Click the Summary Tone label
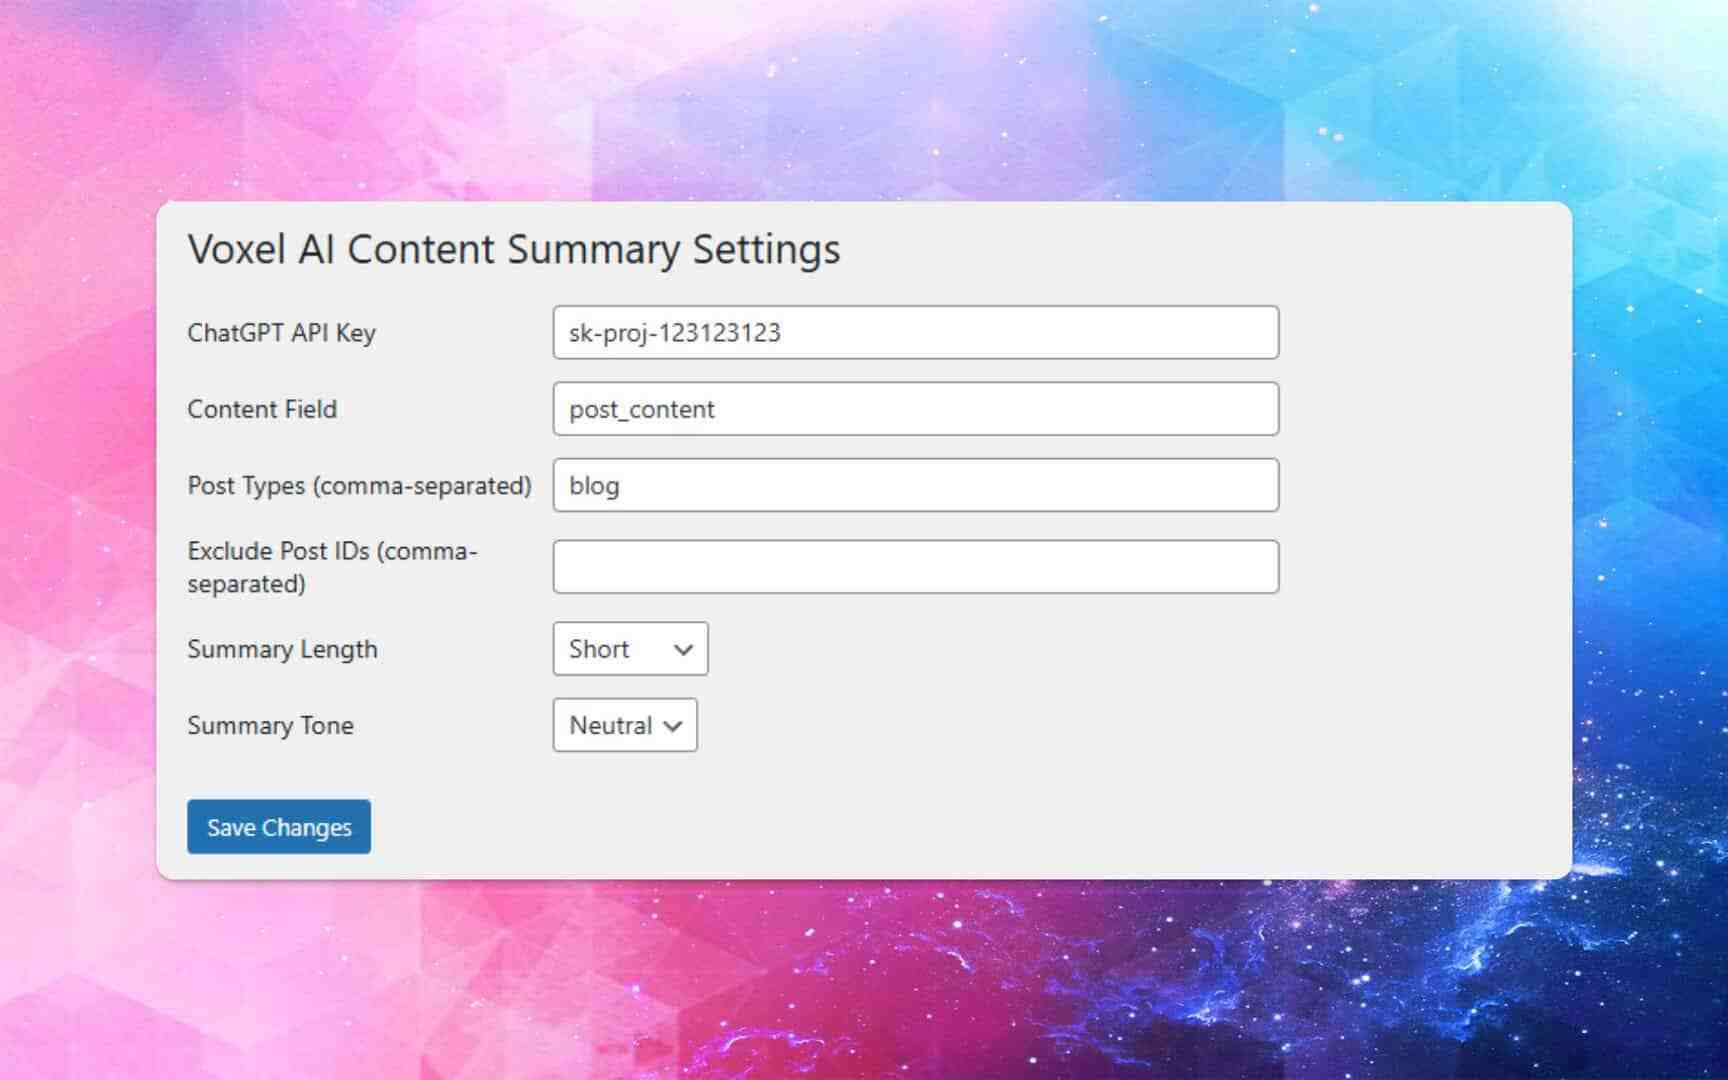Screen dimensions: 1728x1080 (x=270, y=725)
